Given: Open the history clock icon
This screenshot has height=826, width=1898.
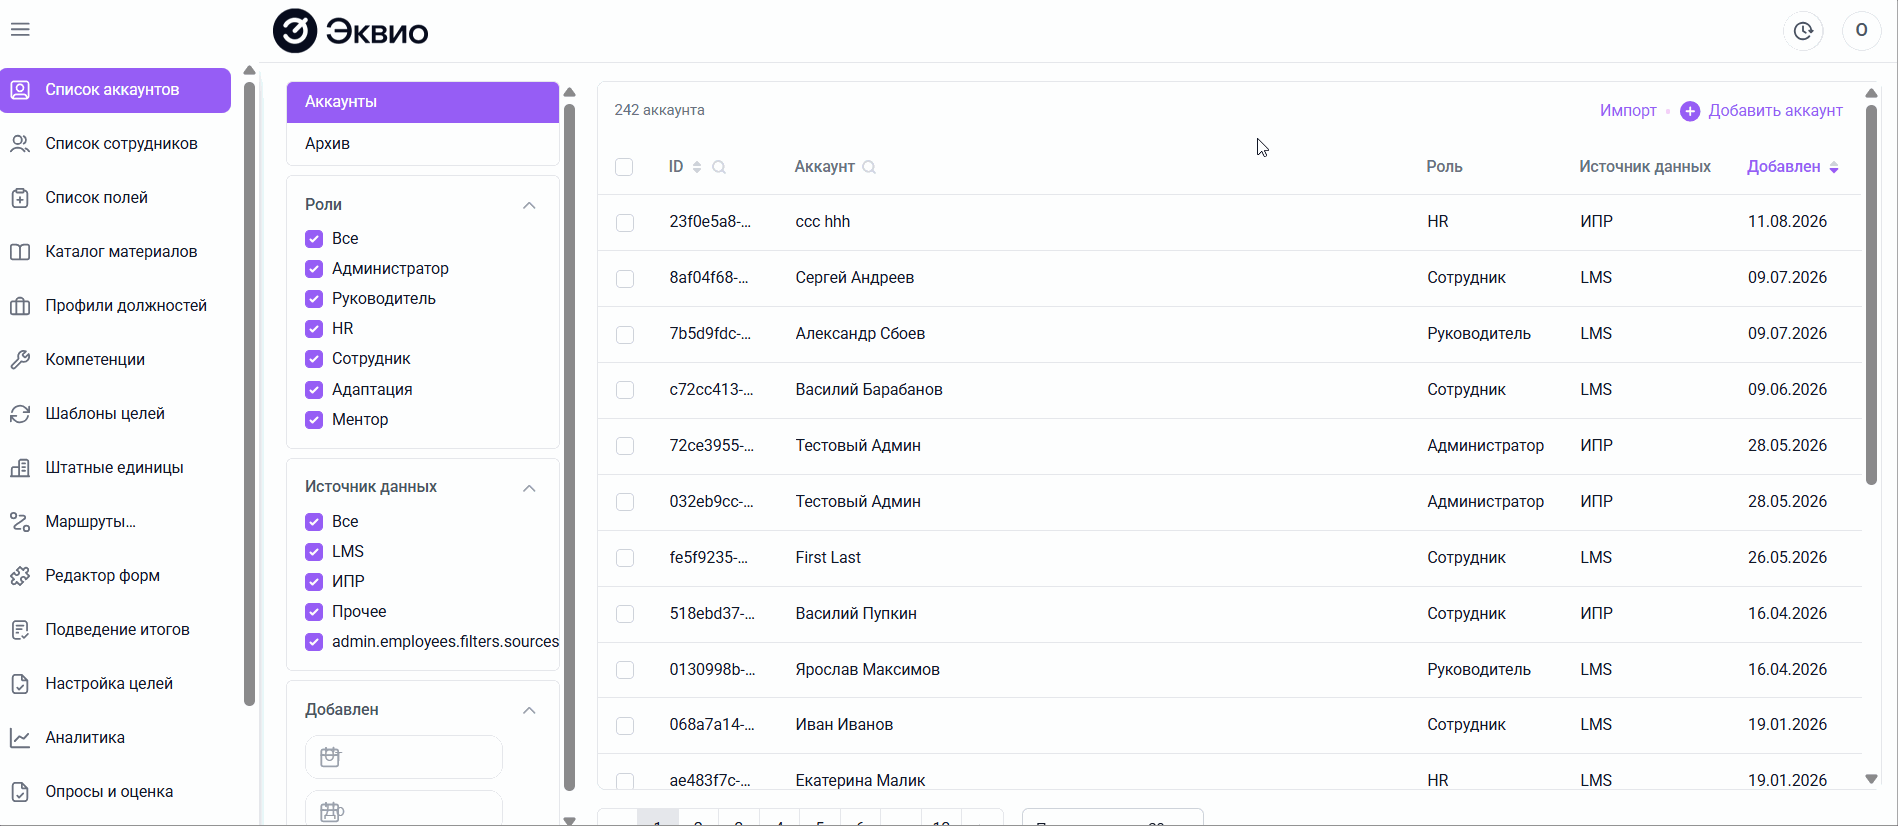Looking at the screenshot, I should tap(1803, 31).
